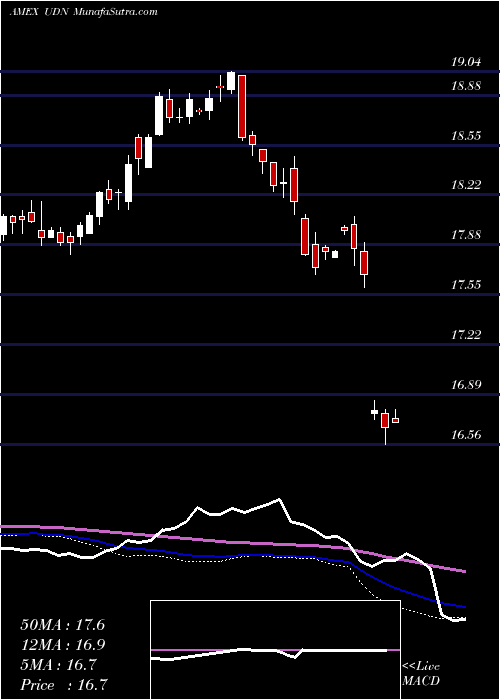Click the 12MA : 16.9 readout
Viewport: 500px width, 700px height.
pyautogui.click(x=62, y=645)
